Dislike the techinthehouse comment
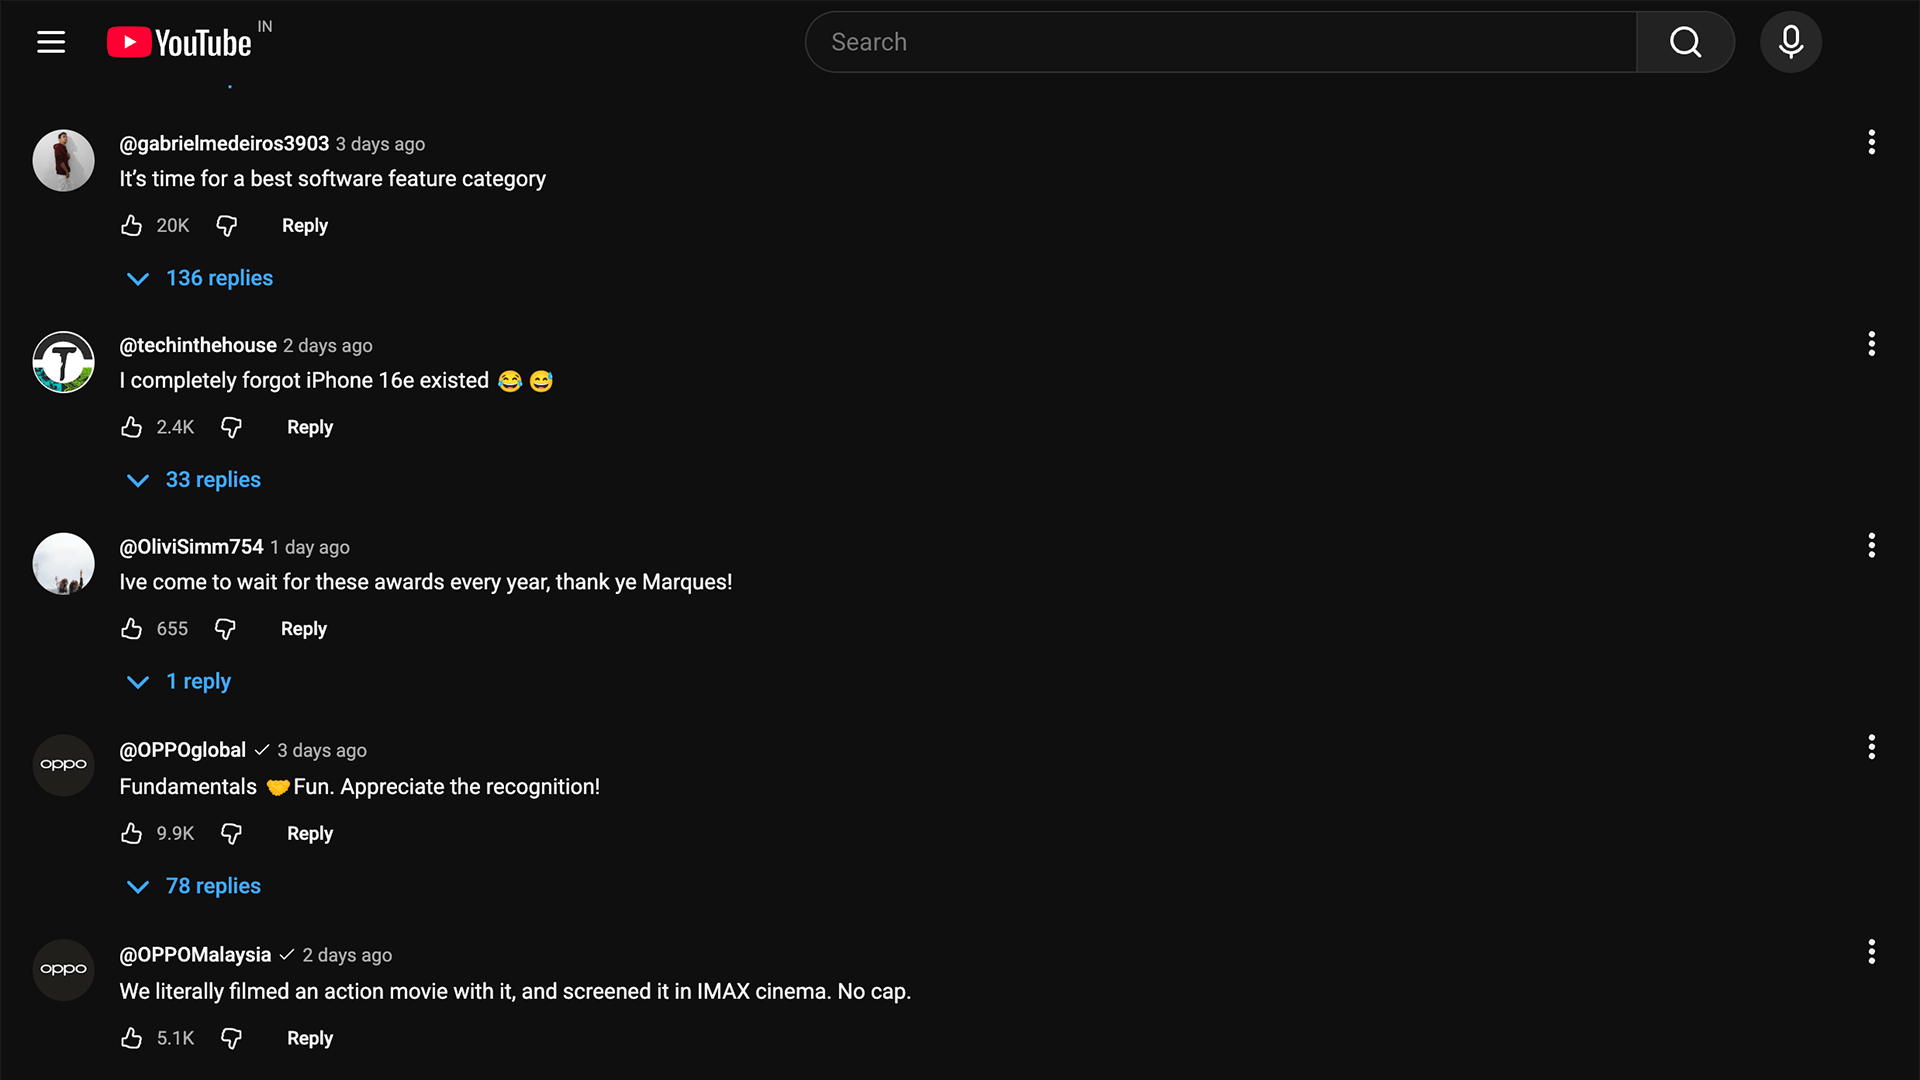1920x1080 pixels. point(231,428)
